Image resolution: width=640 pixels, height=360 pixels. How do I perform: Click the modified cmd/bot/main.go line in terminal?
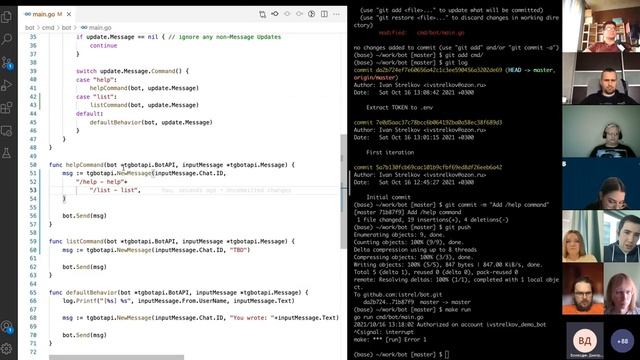[422, 33]
